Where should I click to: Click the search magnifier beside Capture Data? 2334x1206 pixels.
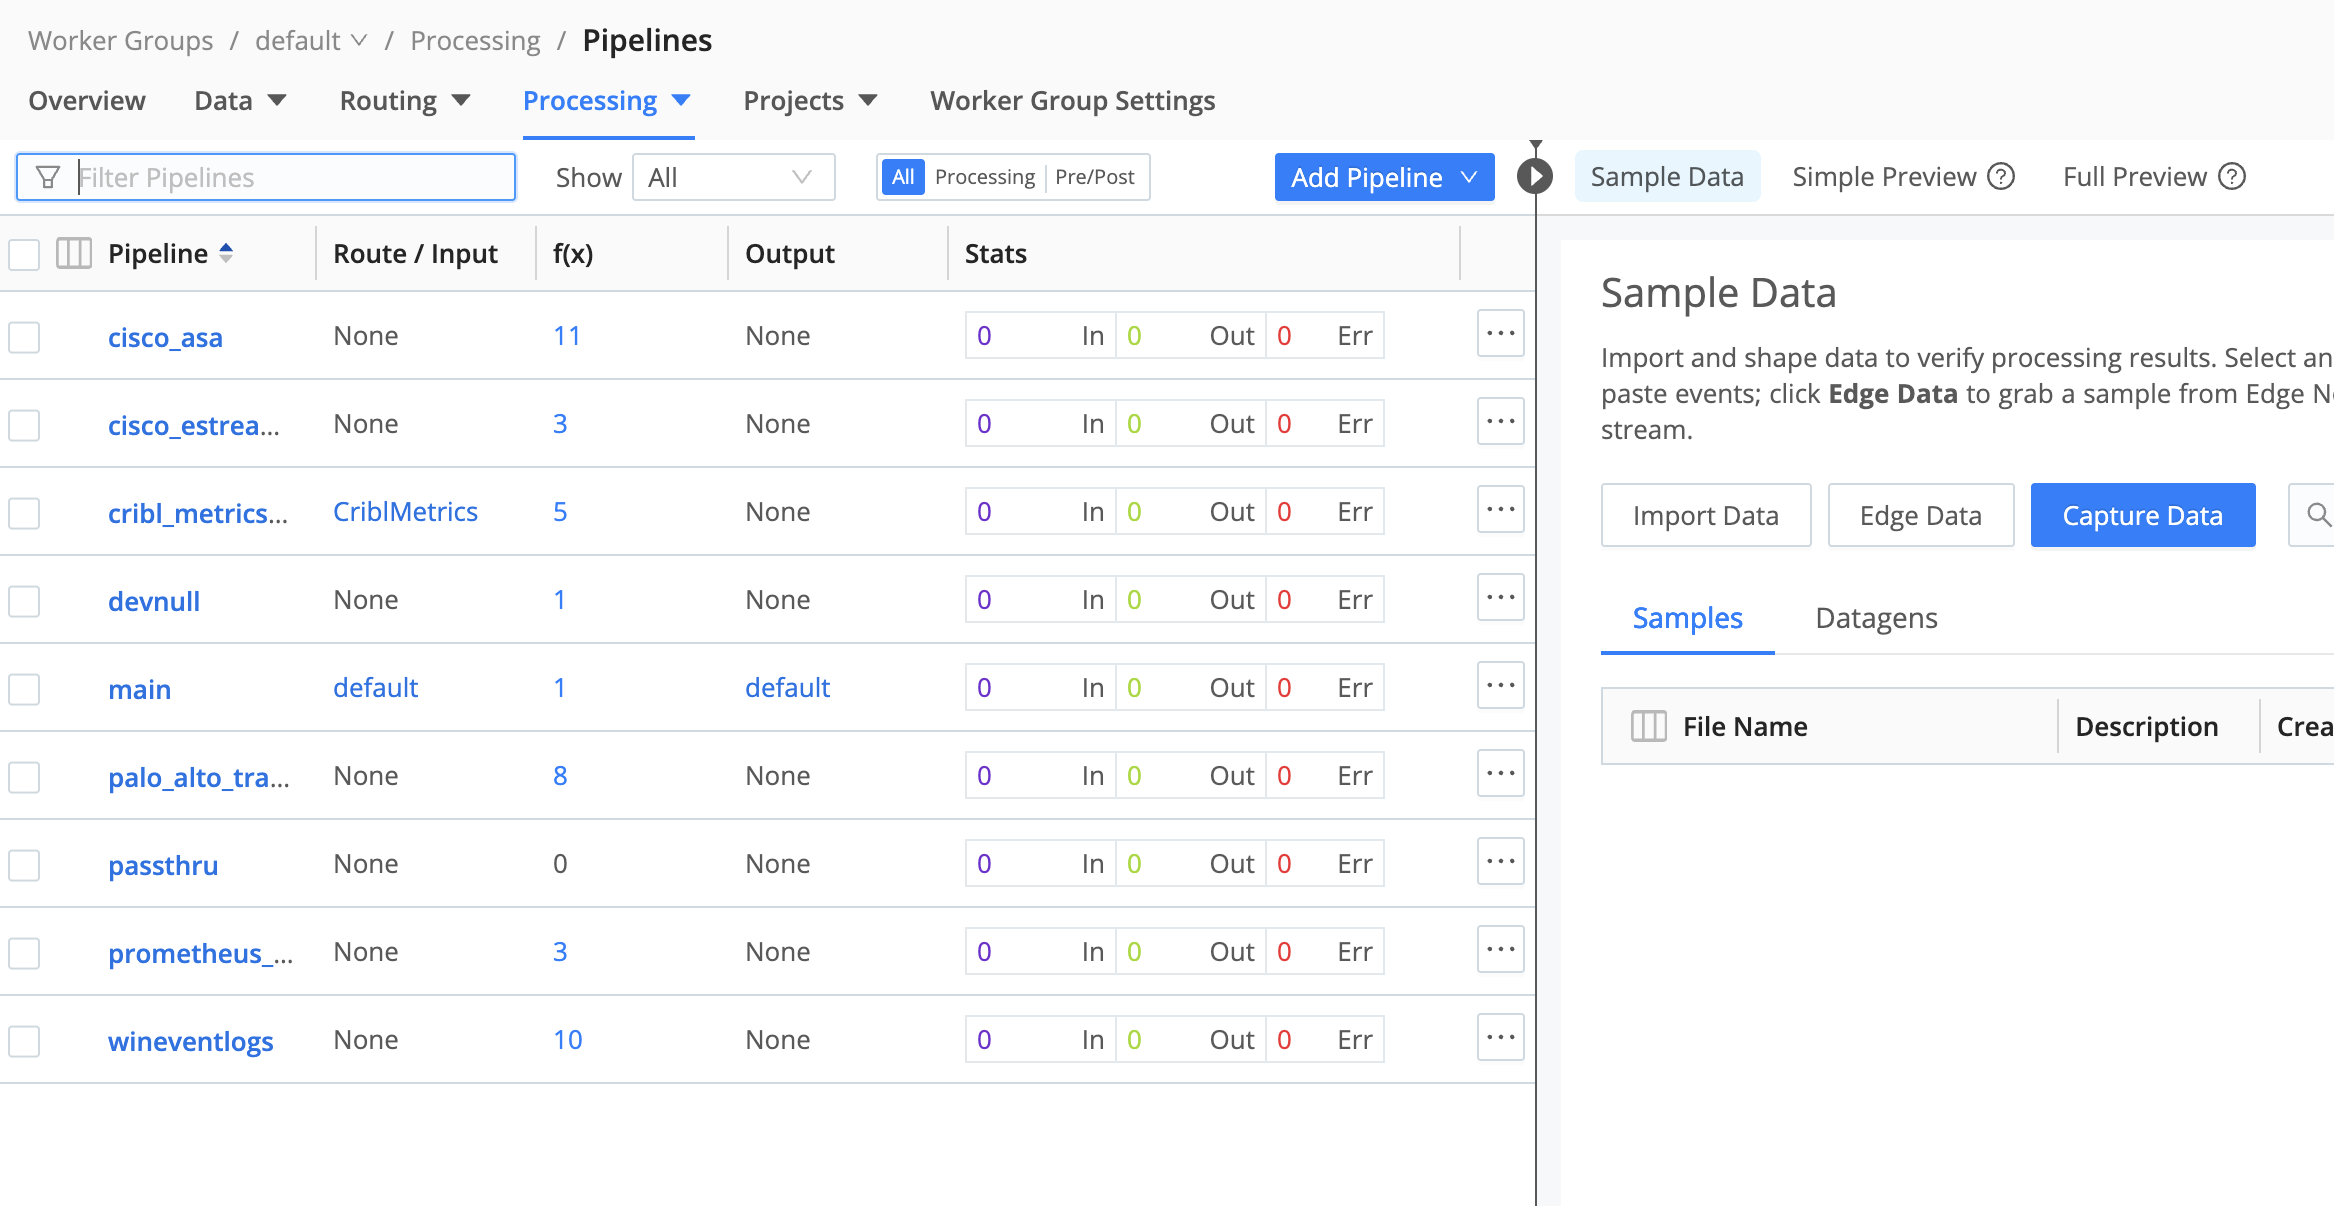tap(2318, 515)
